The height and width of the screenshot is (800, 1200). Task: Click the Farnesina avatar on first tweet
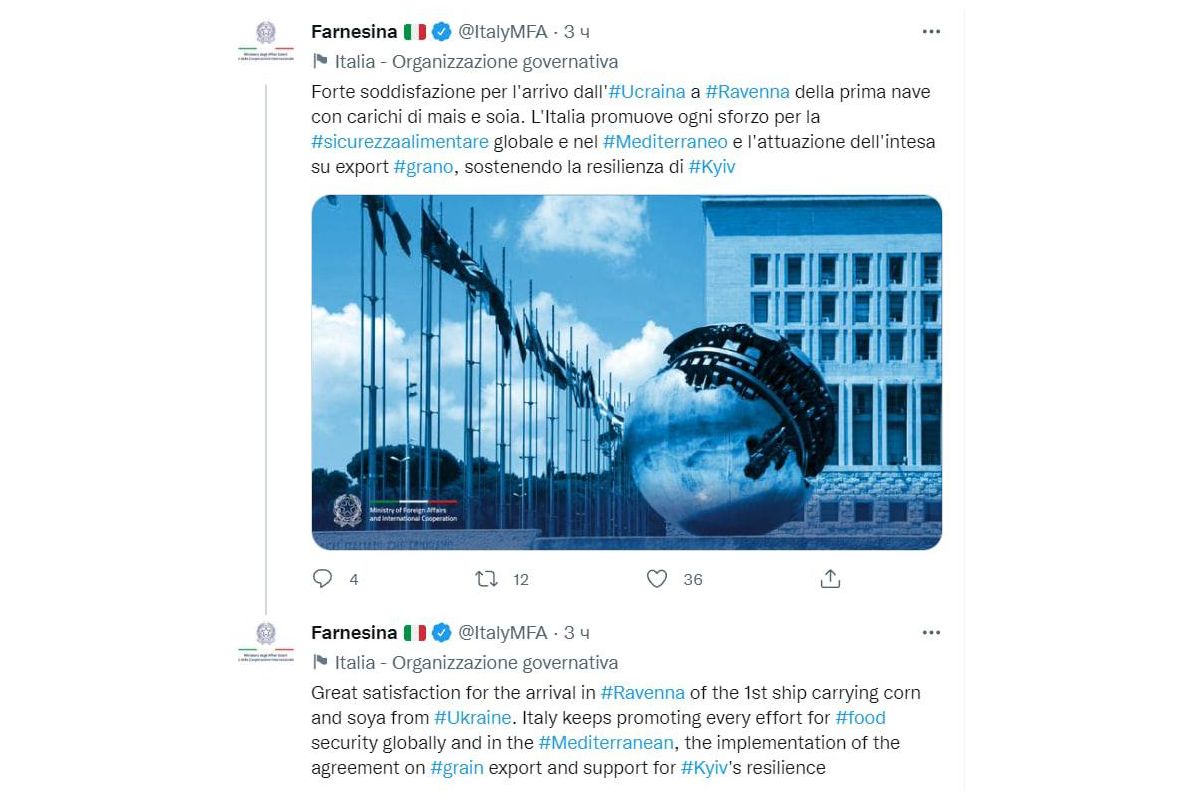point(265,39)
